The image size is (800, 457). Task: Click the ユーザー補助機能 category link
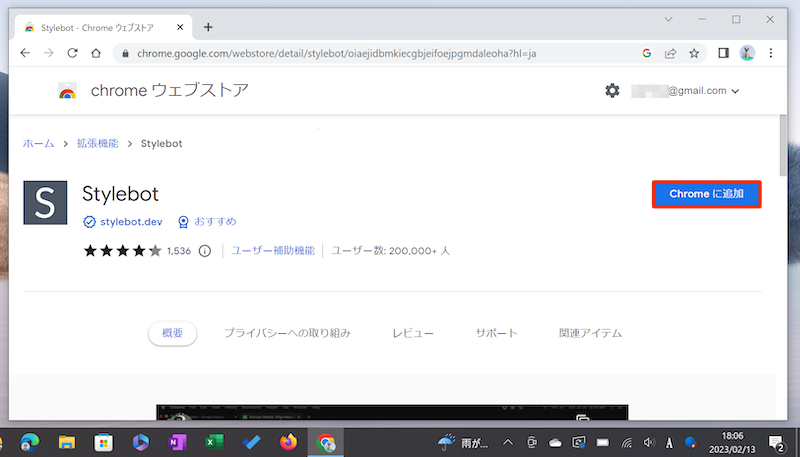tap(273, 251)
